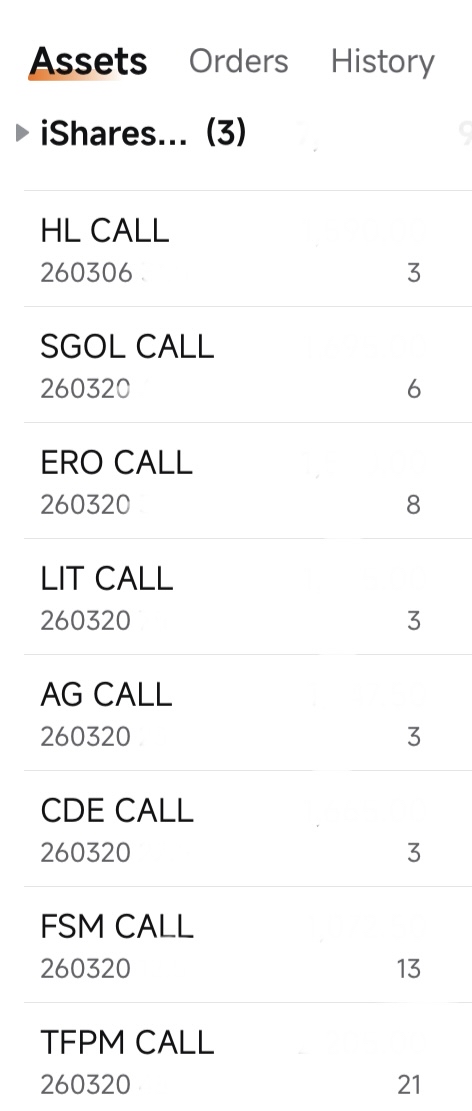472x1111 pixels.
Task: Open the SGOL CALL position
Action: [248, 365]
